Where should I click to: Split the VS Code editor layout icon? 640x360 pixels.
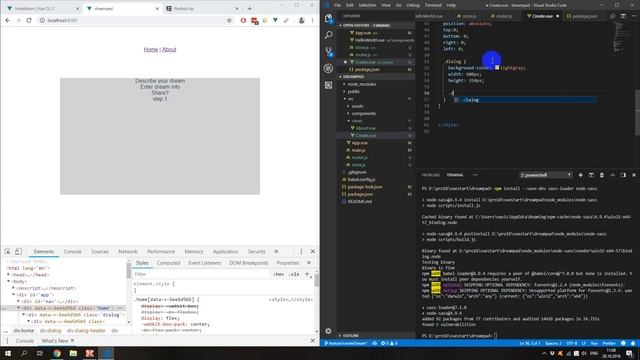coord(623,16)
